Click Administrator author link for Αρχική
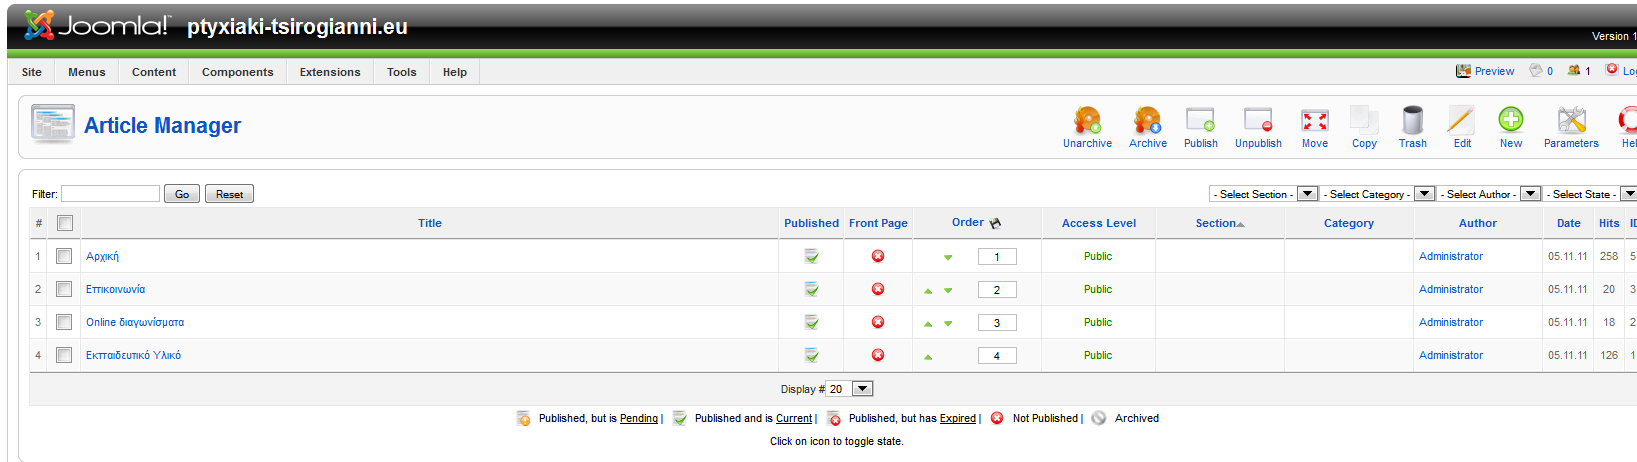Screen dimensions: 1637x462 click(x=1451, y=256)
